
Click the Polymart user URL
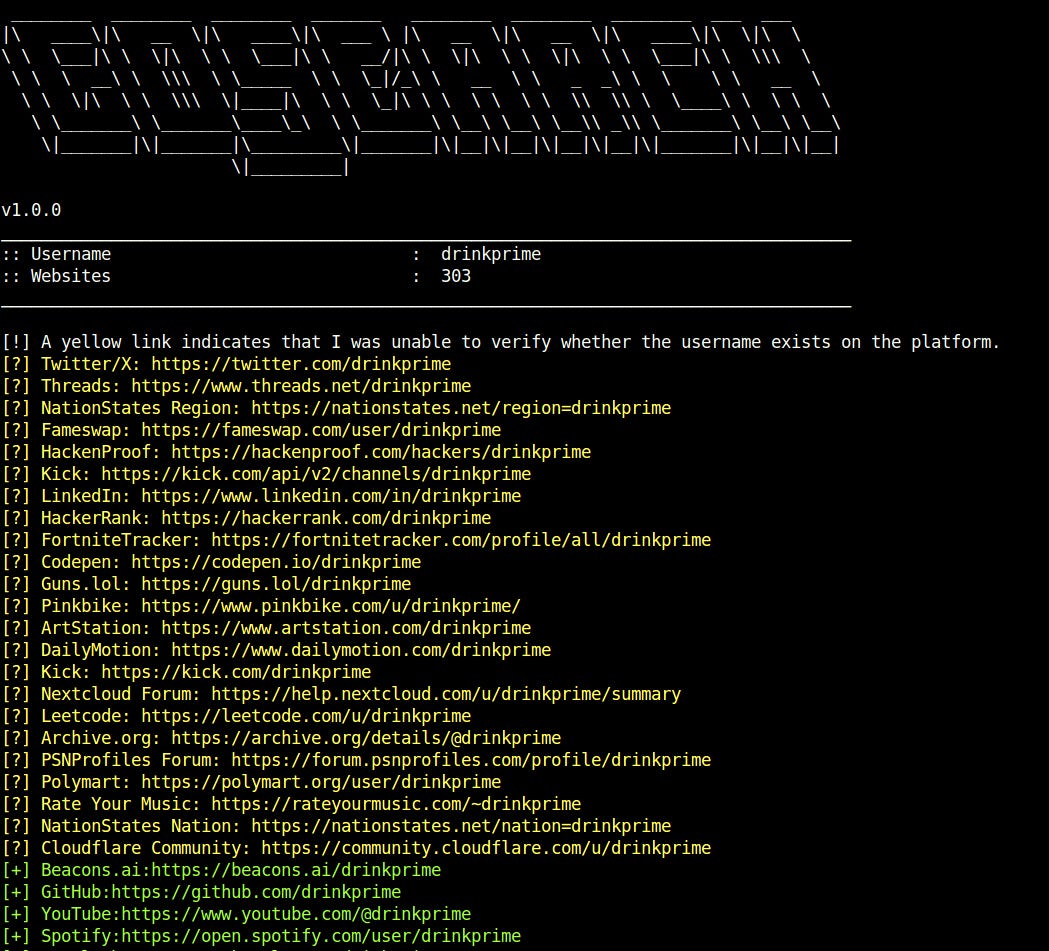(321, 782)
